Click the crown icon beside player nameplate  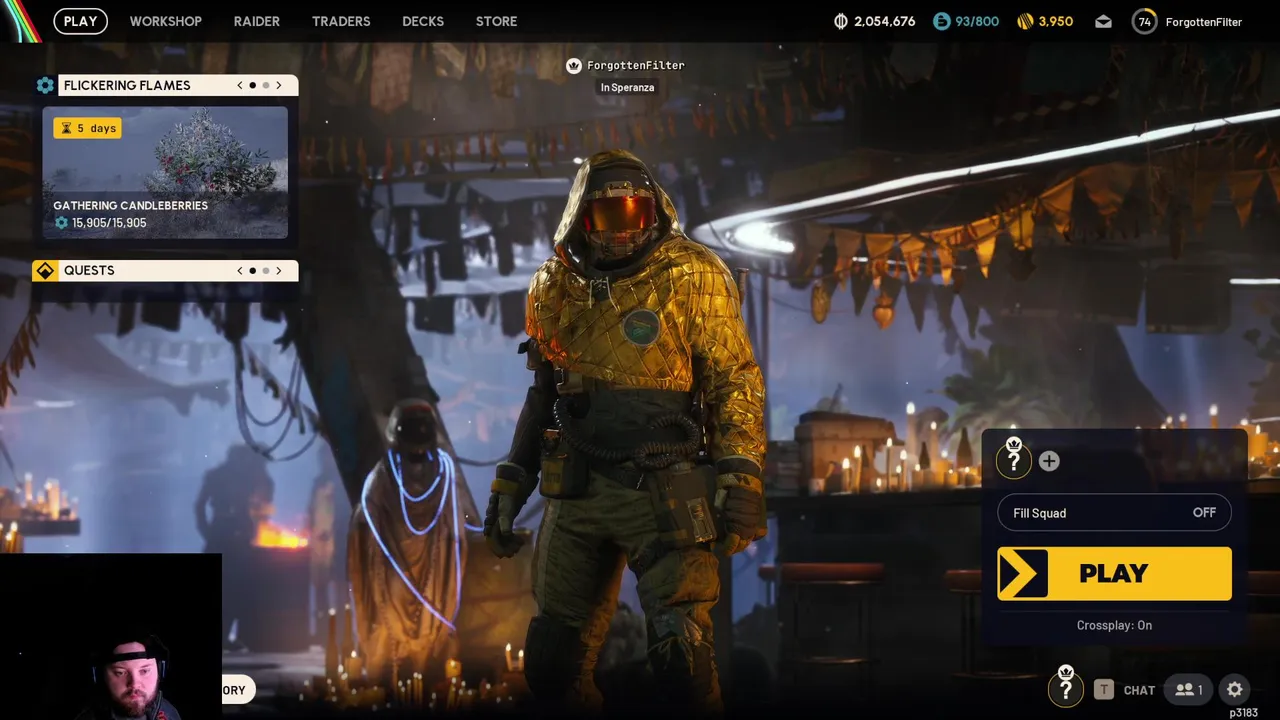(574, 66)
